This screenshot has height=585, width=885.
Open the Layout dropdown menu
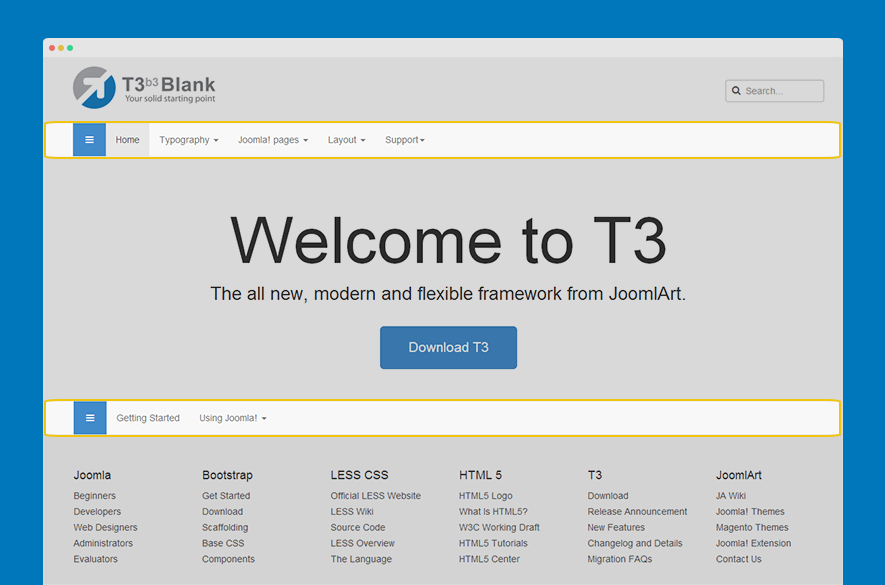coord(346,140)
